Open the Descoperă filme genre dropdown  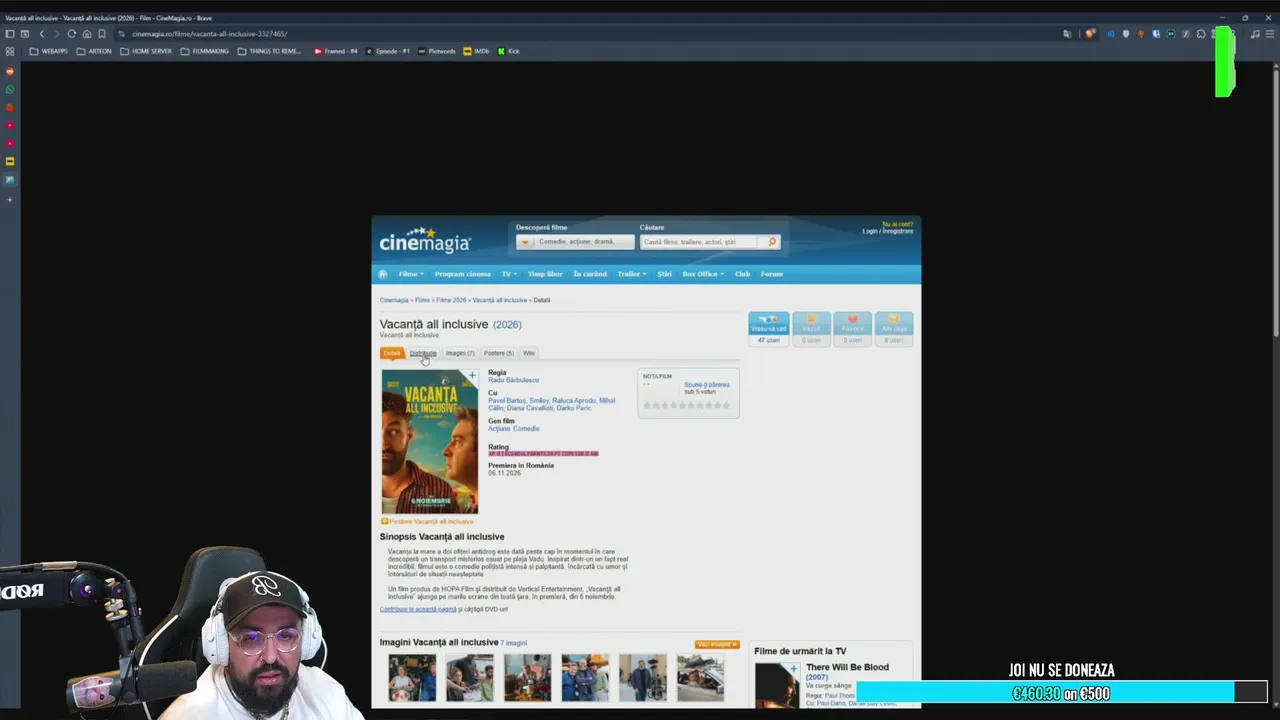[x=575, y=242]
